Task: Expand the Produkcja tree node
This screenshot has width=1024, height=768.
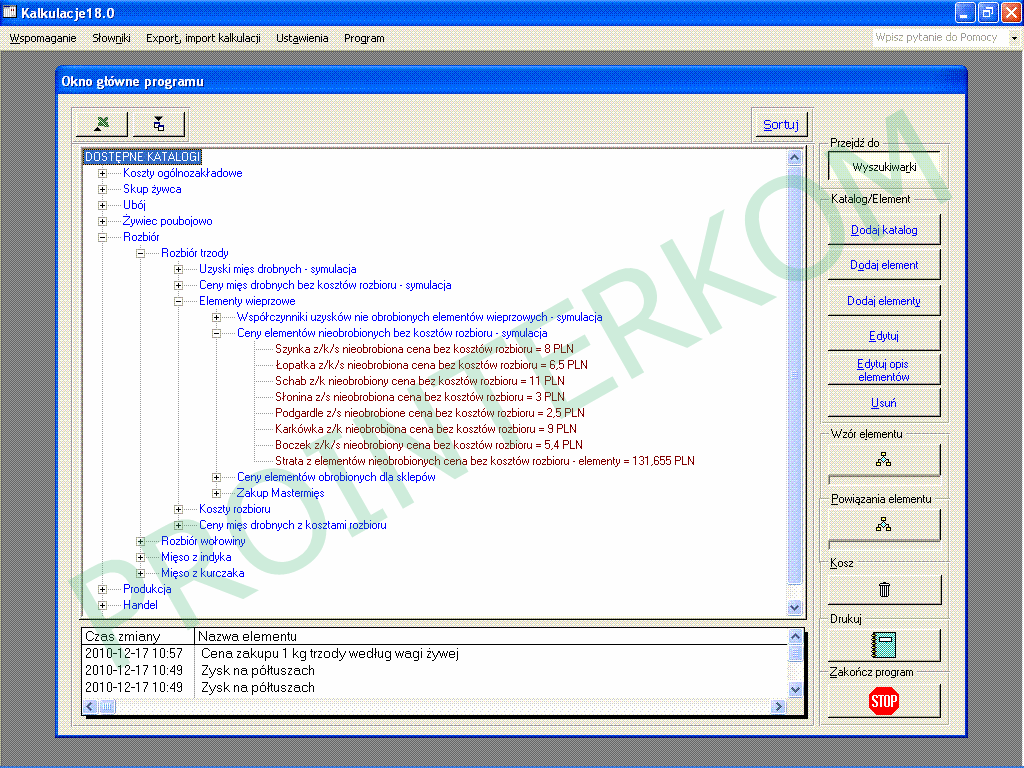Action: (102, 589)
